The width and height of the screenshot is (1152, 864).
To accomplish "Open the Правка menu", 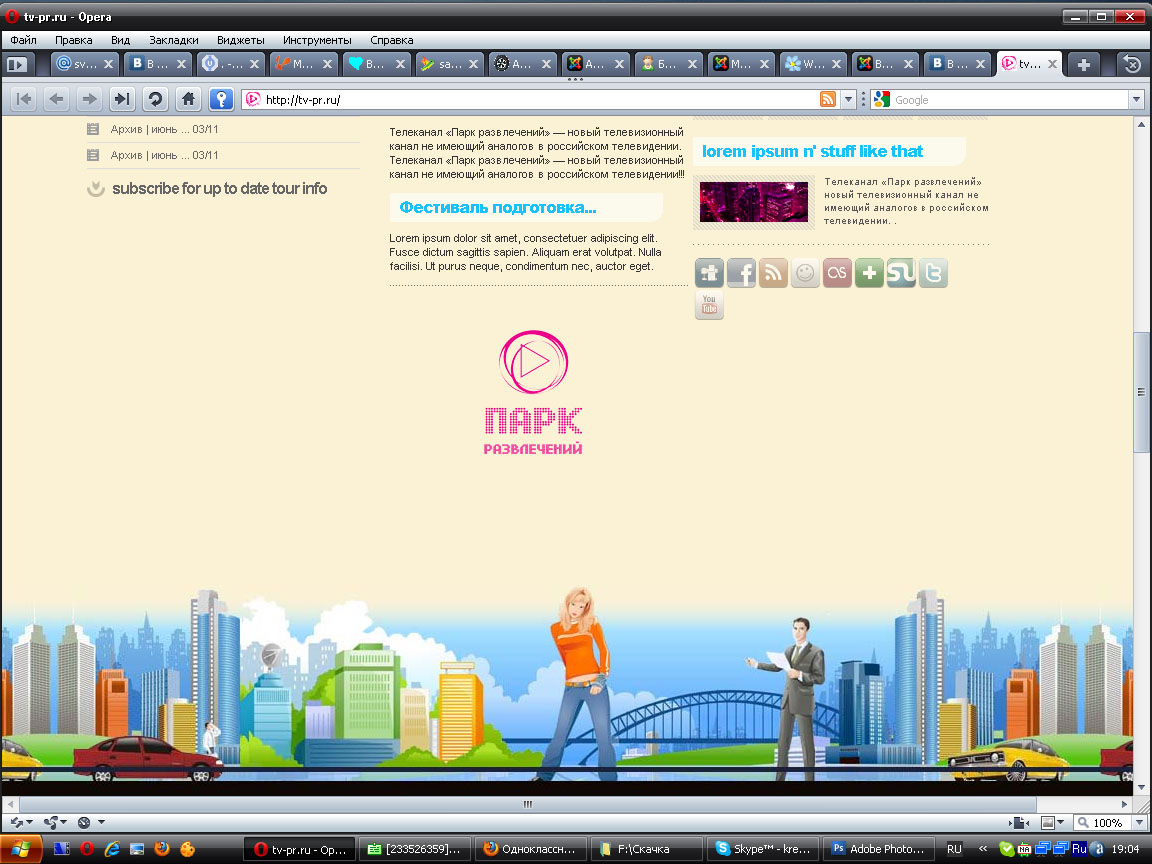I will (x=73, y=40).
